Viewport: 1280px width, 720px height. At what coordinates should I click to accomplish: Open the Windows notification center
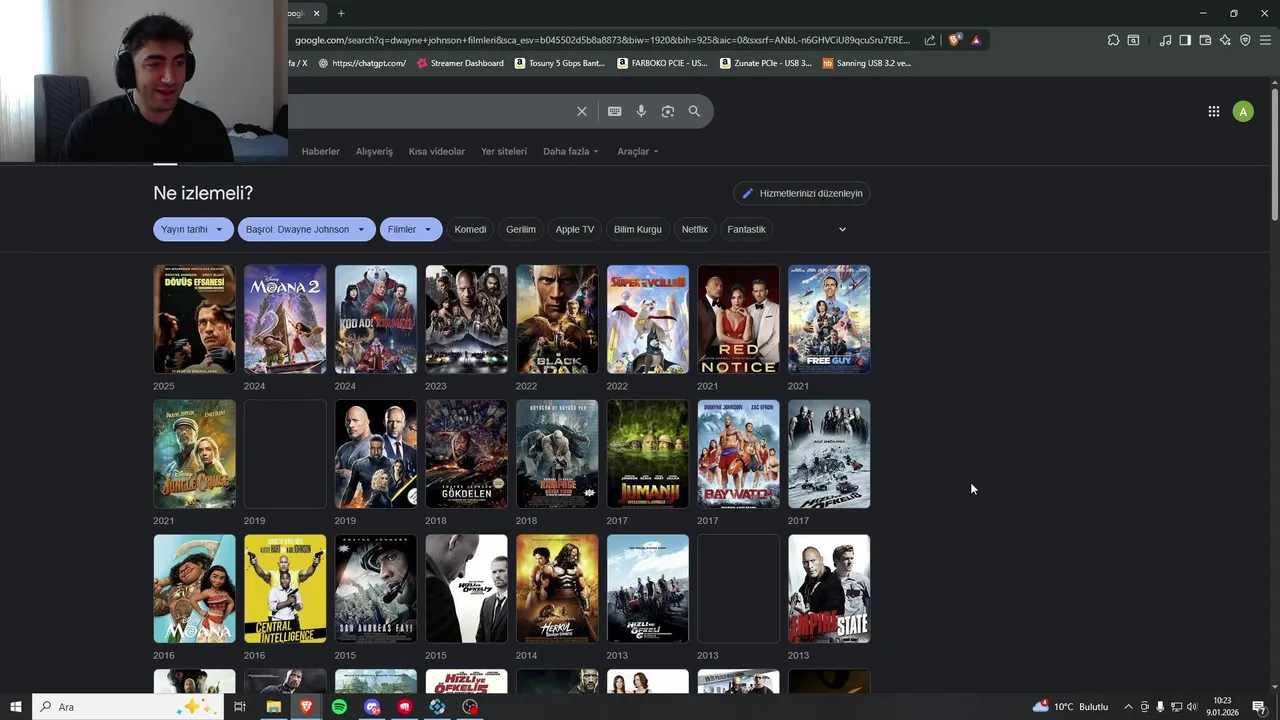pyautogui.click(x=1259, y=707)
